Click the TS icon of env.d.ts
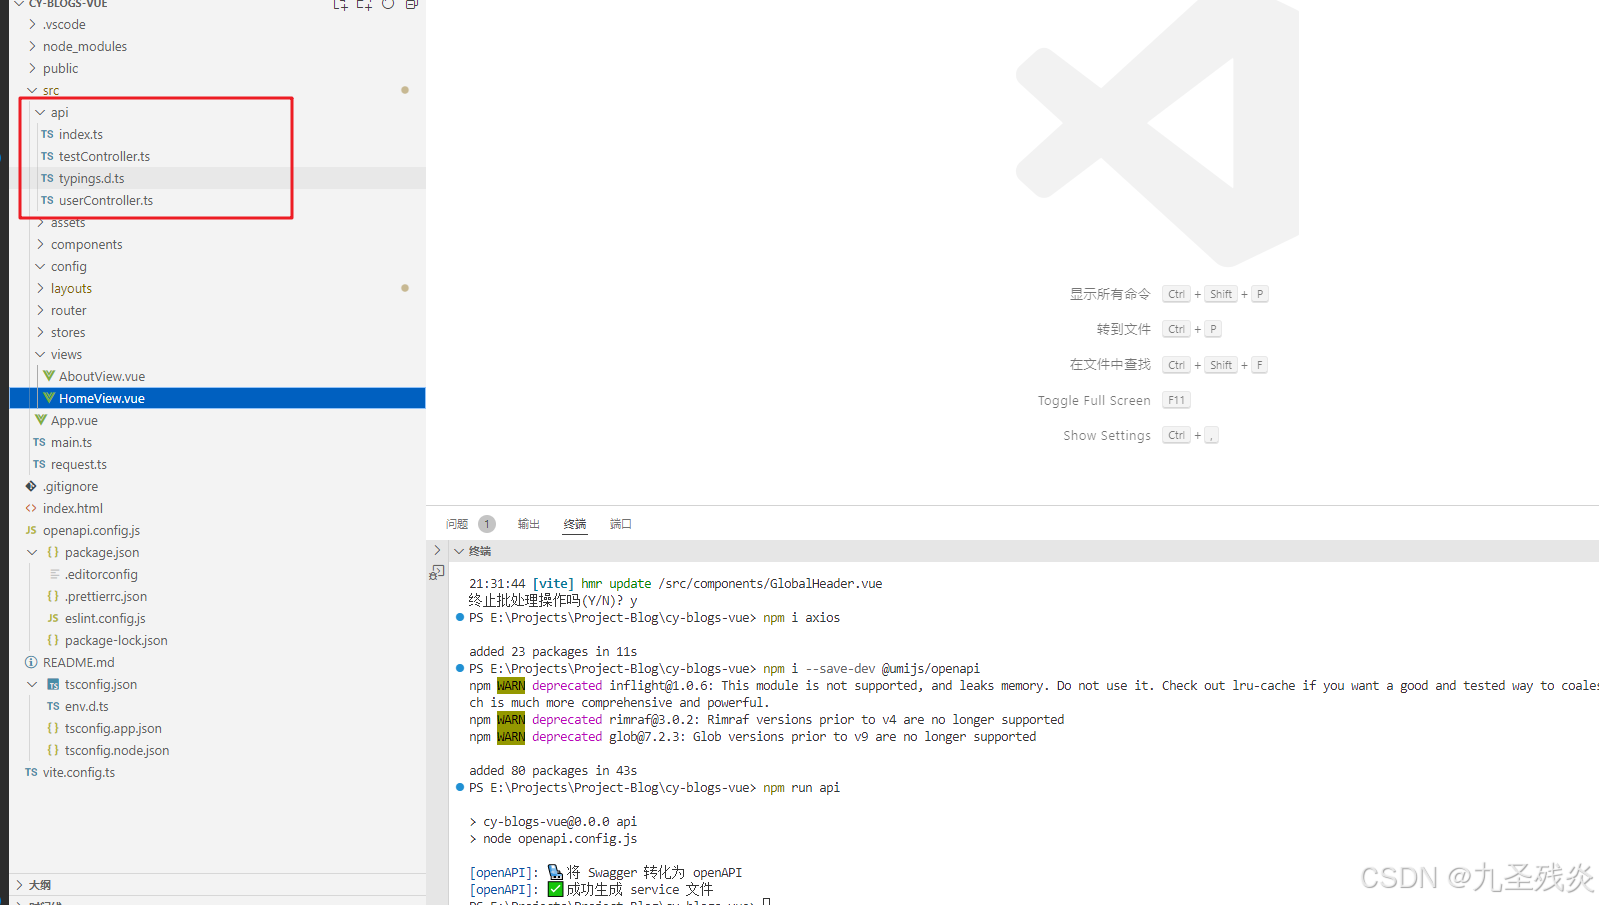This screenshot has width=1599, height=905. pos(53,706)
